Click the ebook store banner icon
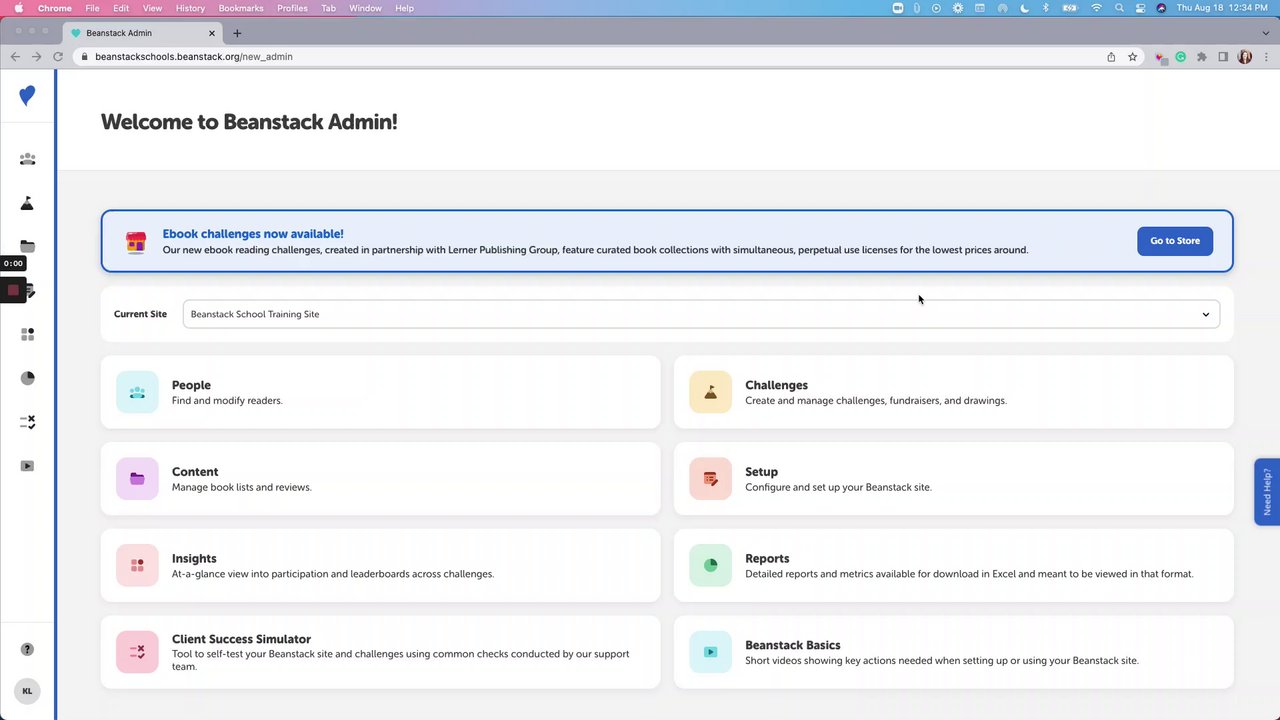This screenshot has width=1280, height=720. (x=136, y=242)
